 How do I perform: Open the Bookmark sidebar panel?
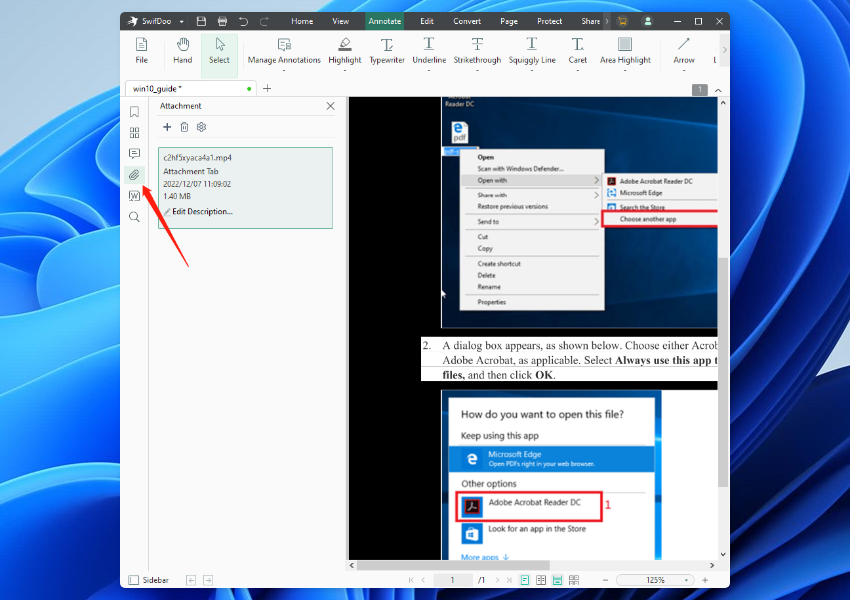coord(134,112)
